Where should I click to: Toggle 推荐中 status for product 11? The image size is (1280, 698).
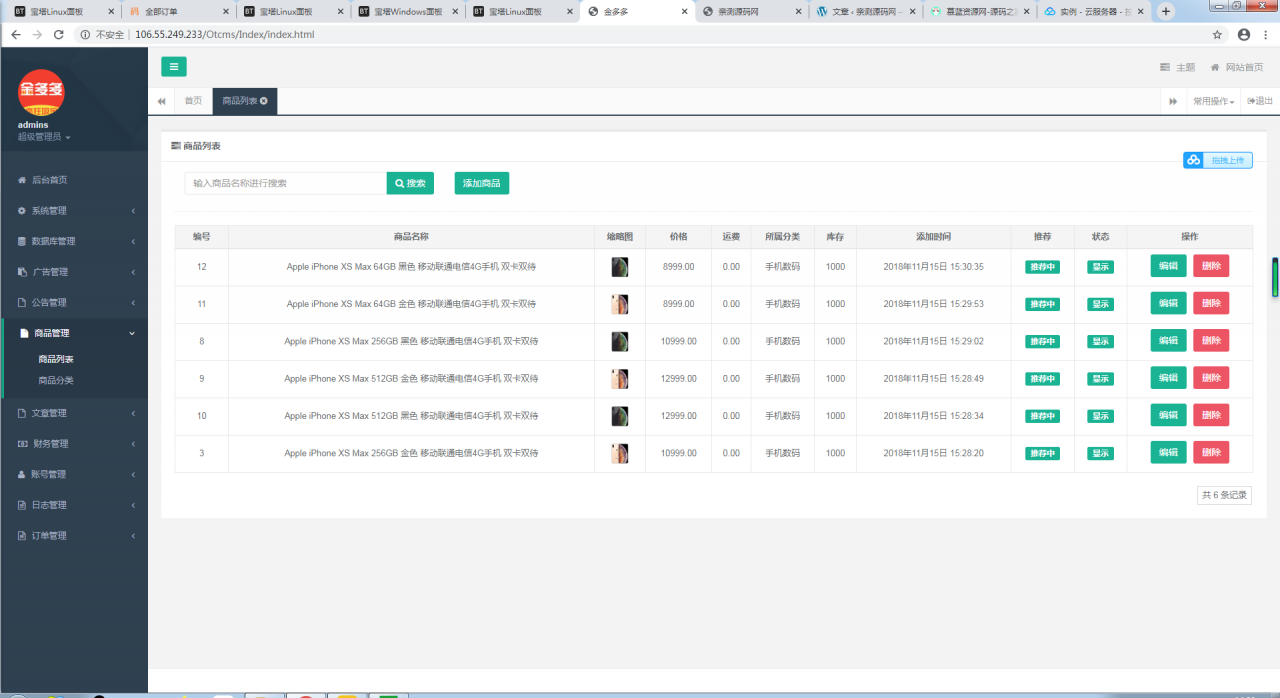[1042, 304]
